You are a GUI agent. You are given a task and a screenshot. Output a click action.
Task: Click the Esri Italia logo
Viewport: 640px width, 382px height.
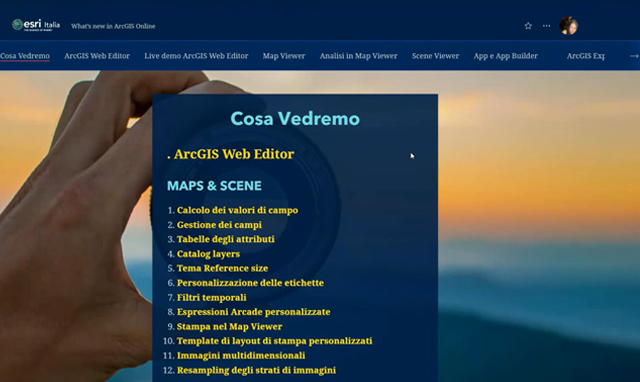pyautogui.click(x=36, y=25)
